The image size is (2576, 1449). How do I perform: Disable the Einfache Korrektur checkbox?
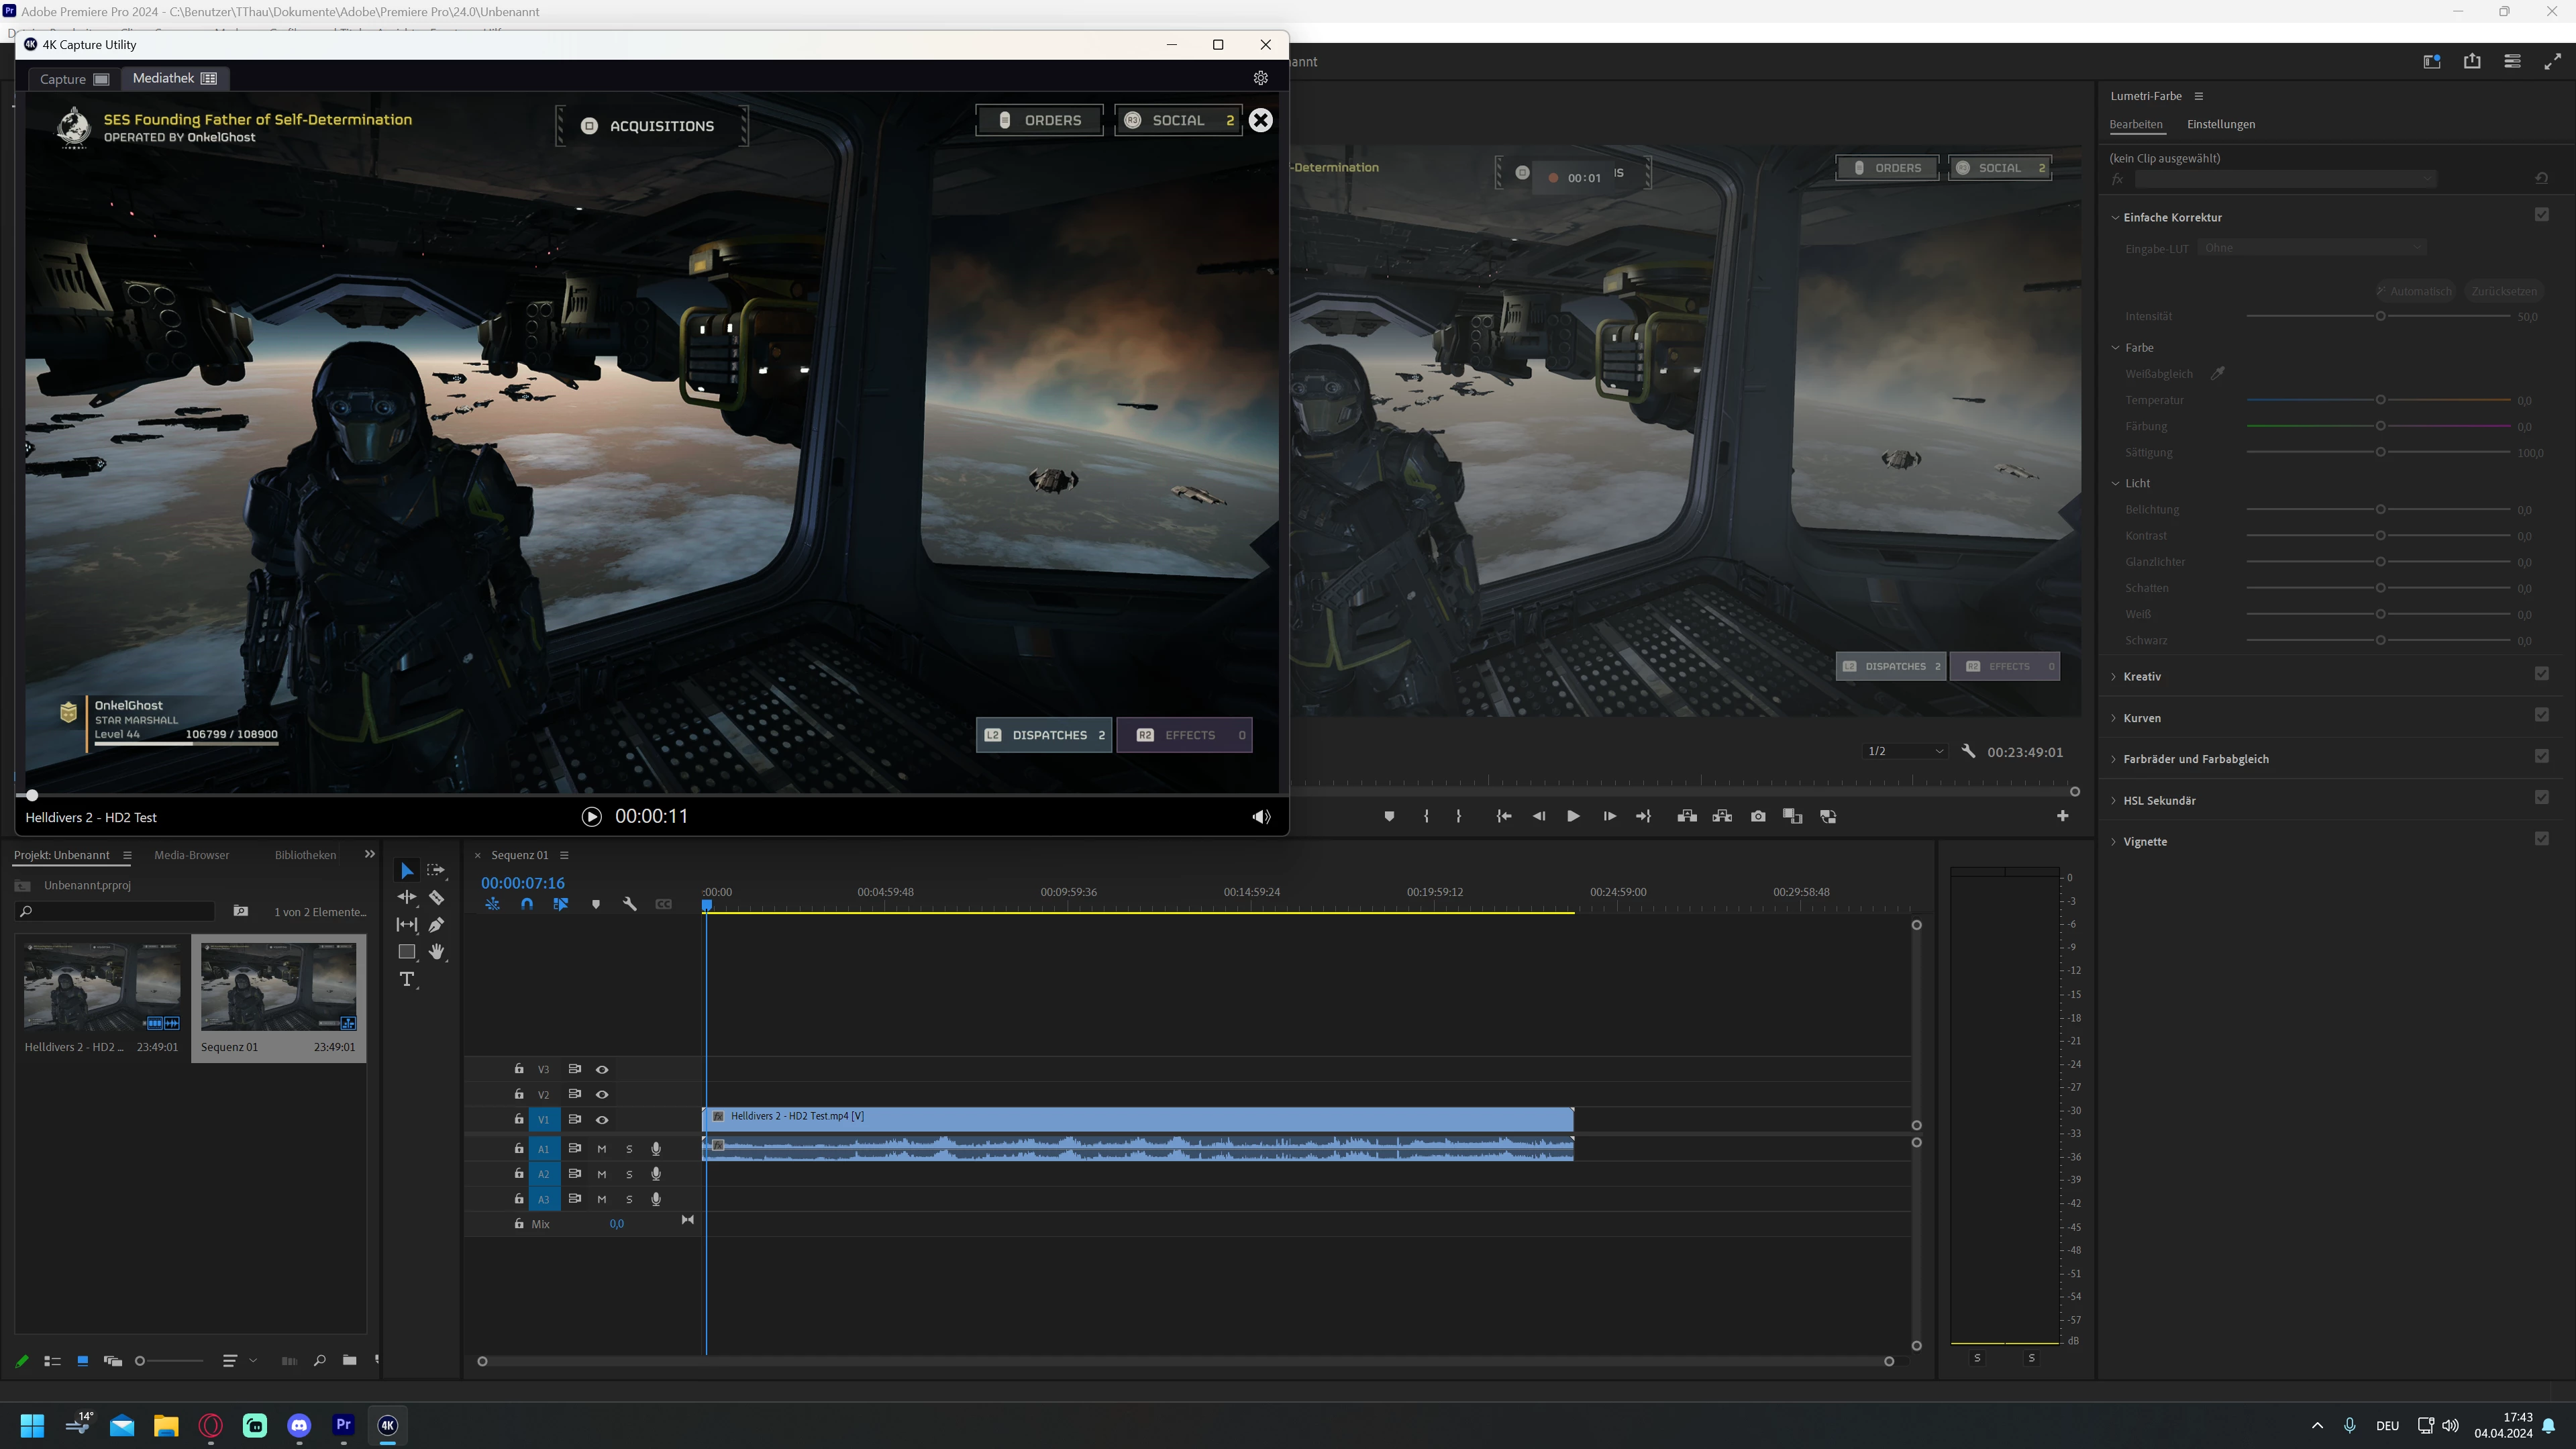pyautogui.click(x=2541, y=215)
